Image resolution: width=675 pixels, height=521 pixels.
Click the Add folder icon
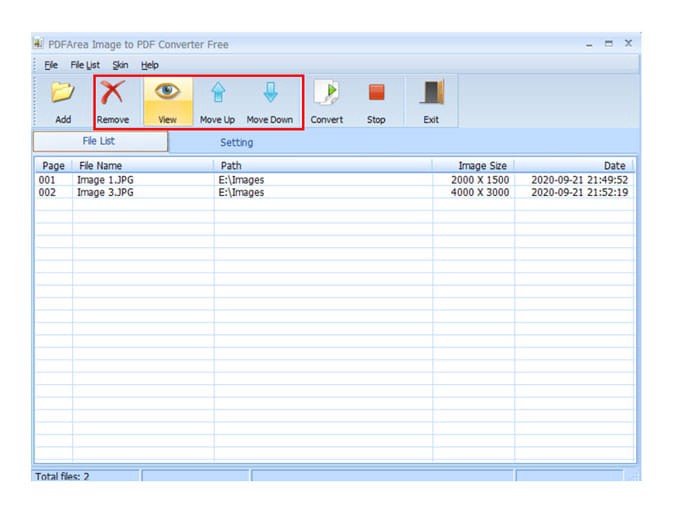(x=63, y=94)
